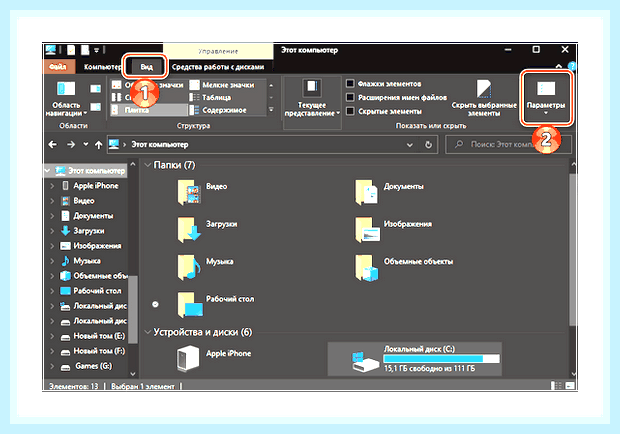Go up one level with the Up arrow
Image resolution: width=620 pixels, height=434 pixels.
[98, 145]
